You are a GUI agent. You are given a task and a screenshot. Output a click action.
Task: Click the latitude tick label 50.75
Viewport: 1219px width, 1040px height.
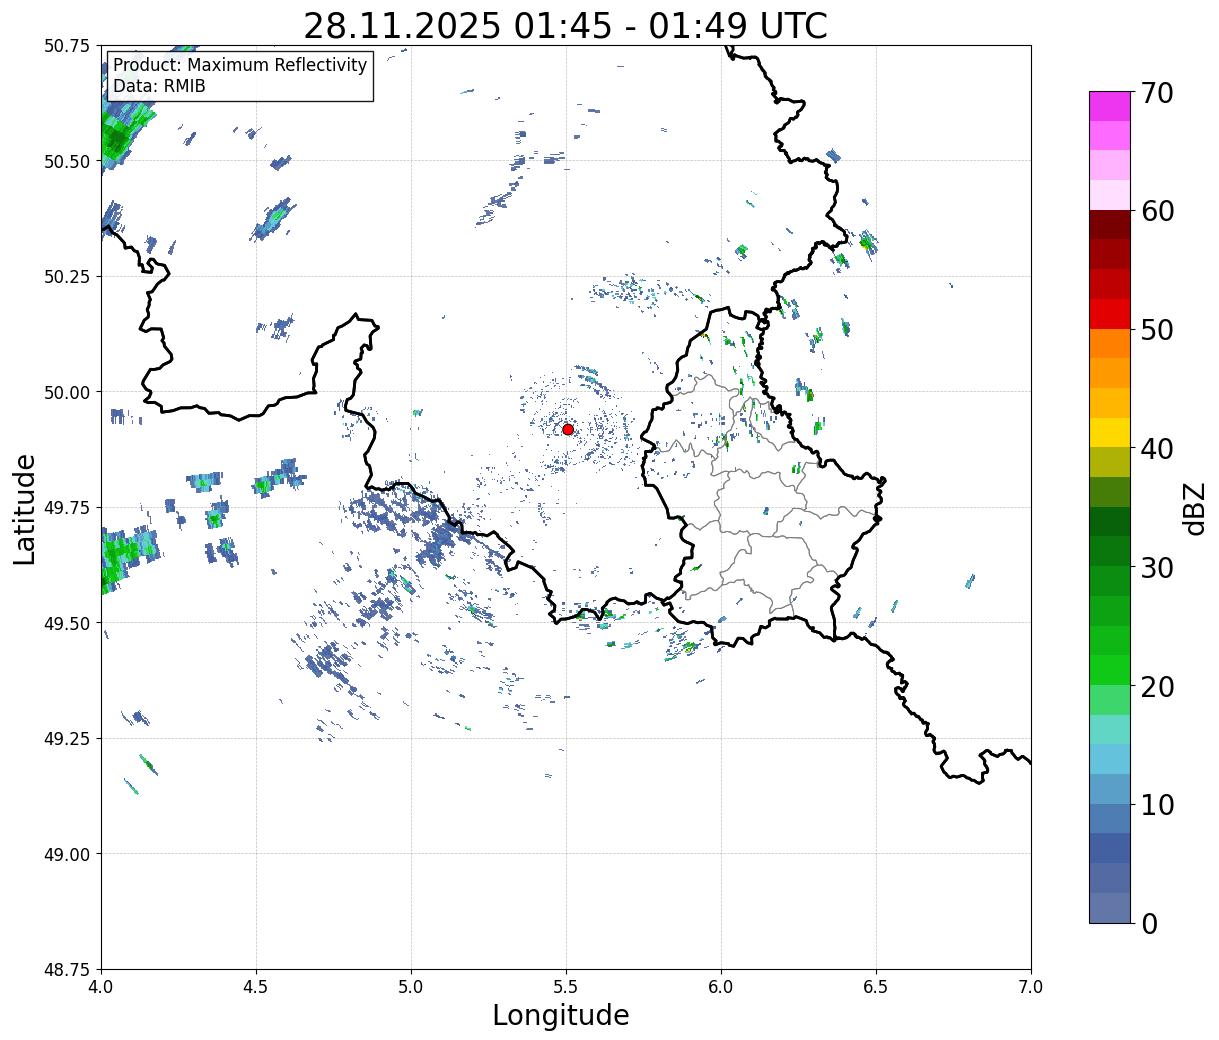point(67,46)
